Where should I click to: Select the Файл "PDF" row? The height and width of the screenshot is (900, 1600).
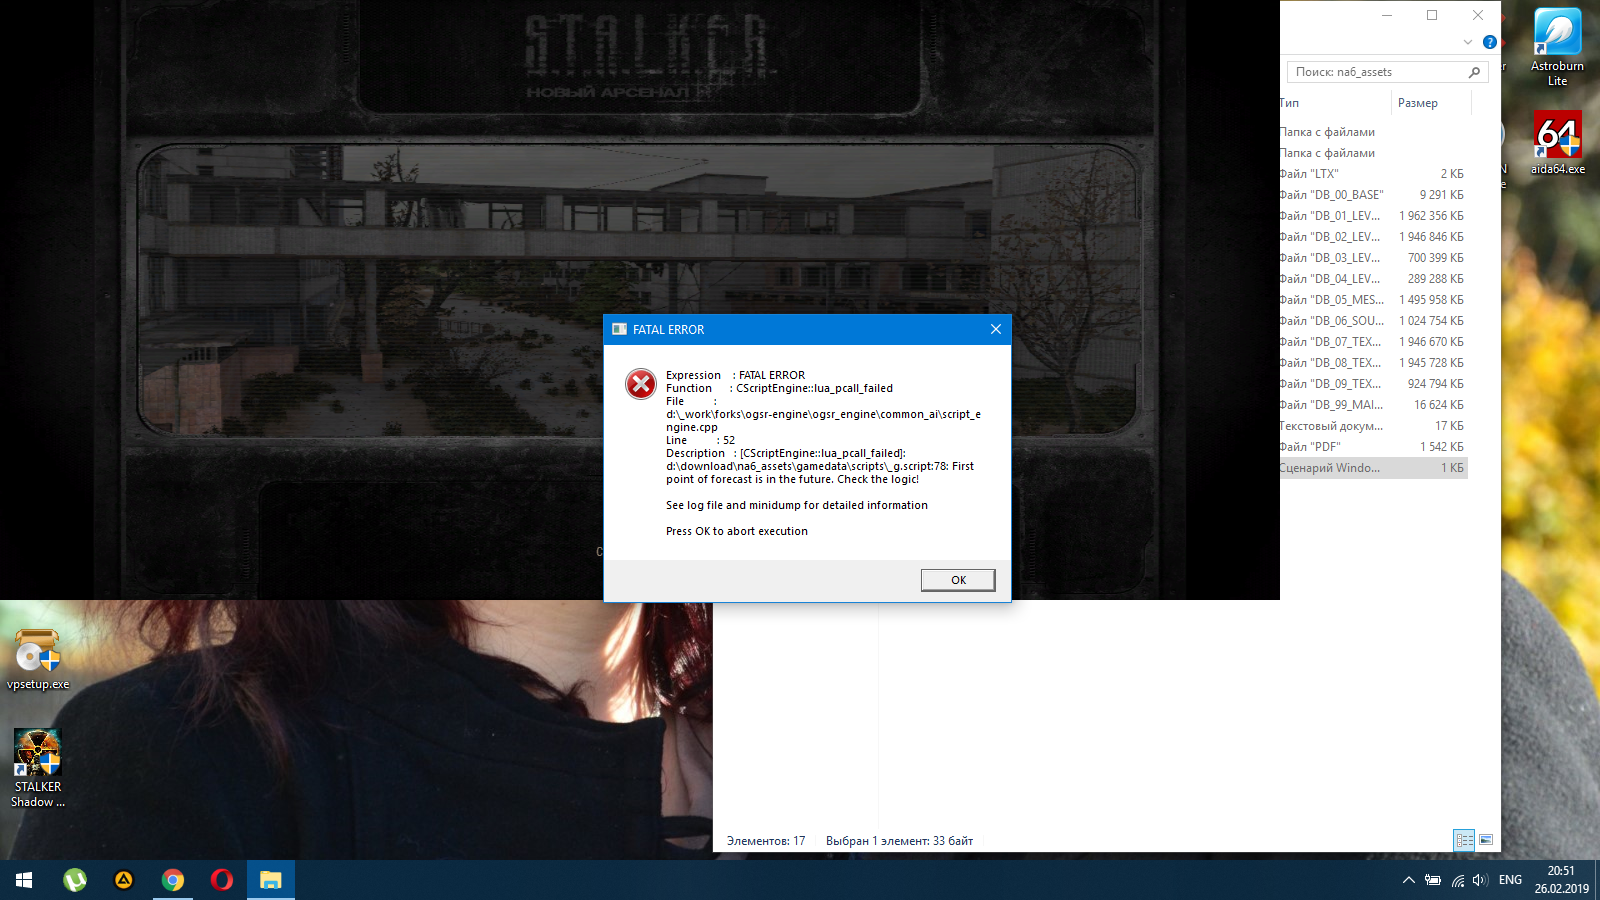coord(1373,447)
